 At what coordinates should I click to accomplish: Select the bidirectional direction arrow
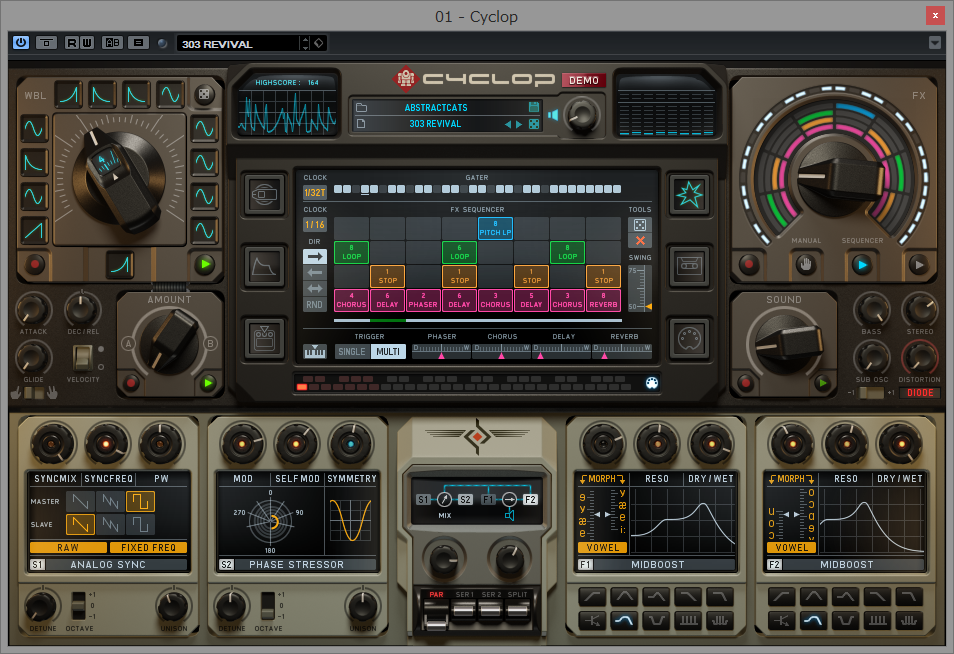pos(315,288)
